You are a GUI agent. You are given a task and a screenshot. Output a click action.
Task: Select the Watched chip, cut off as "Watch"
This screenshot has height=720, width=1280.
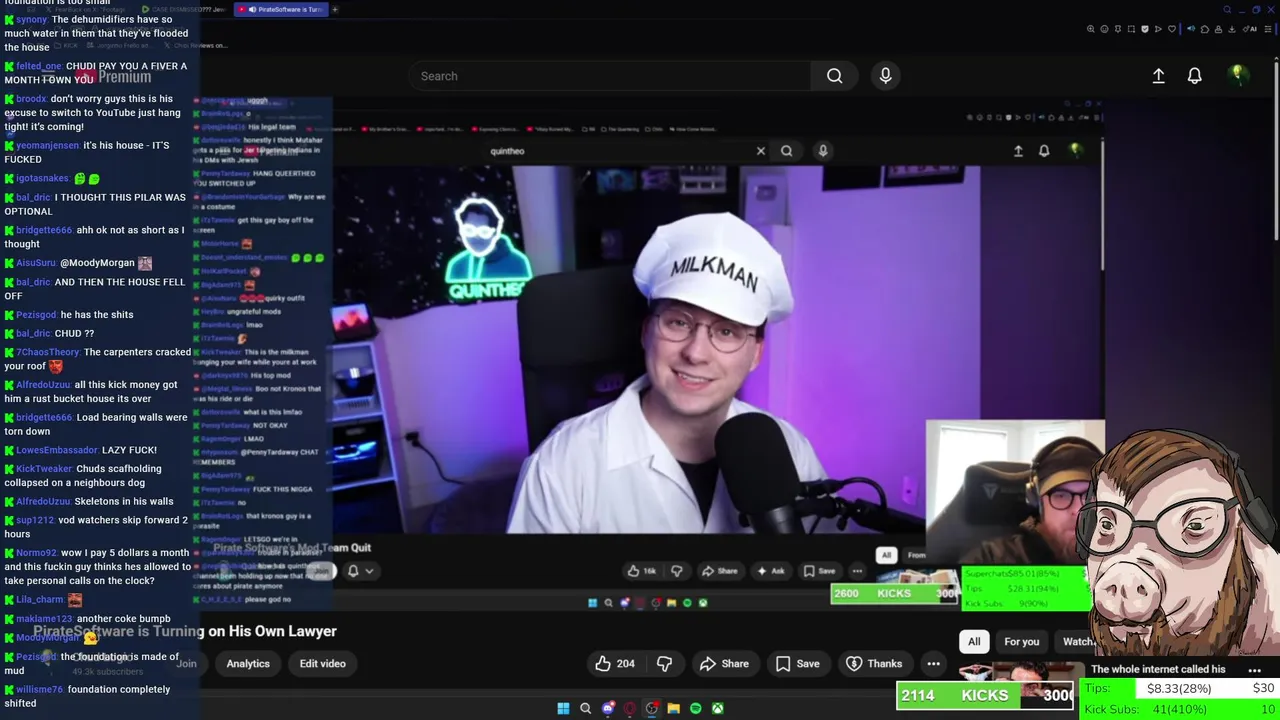pos(1077,641)
